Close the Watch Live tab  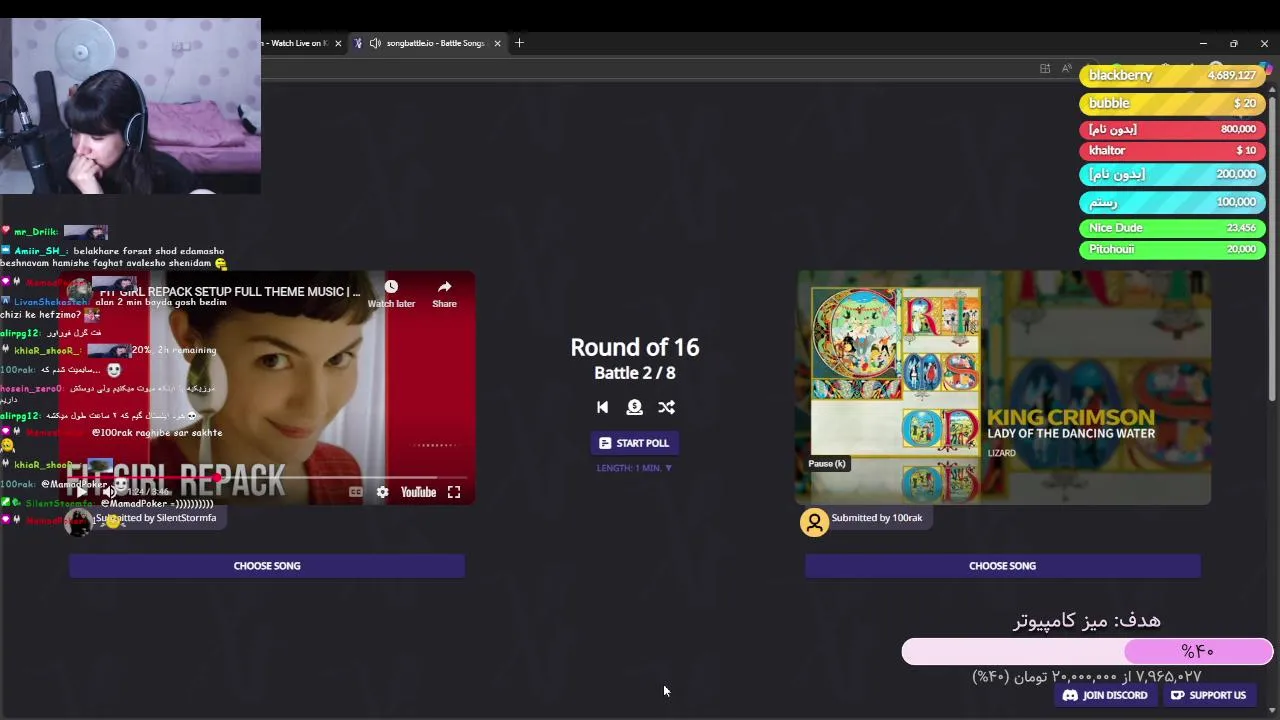(338, 43)
